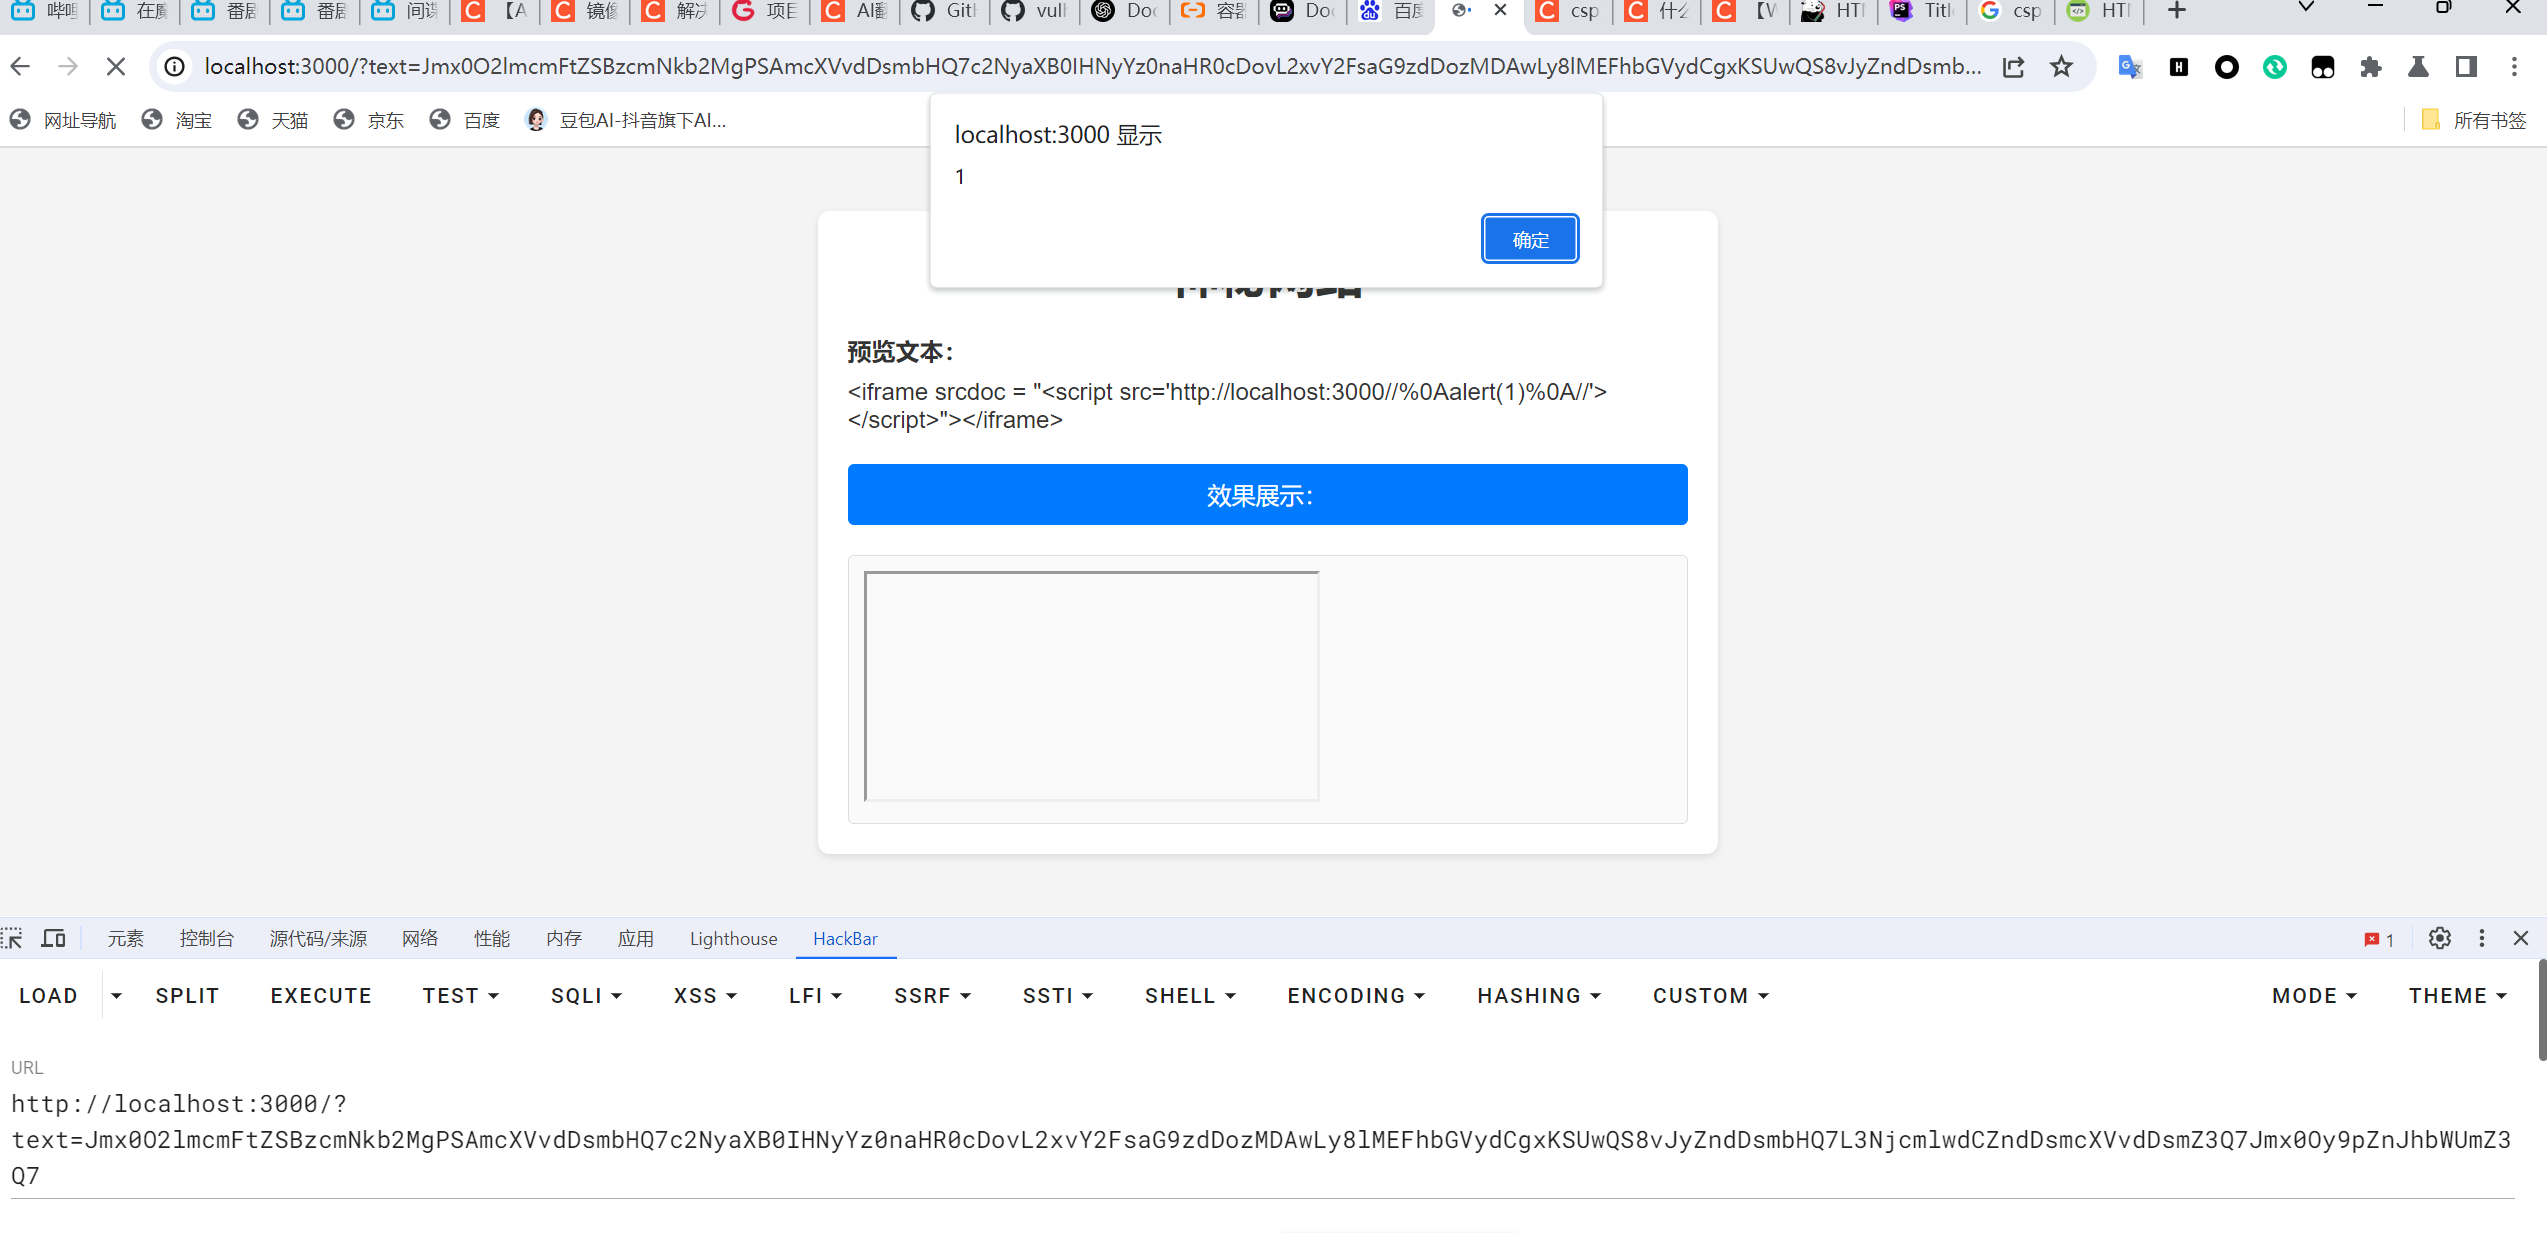Open the MODE dropdown in HackBar
The height and width of the screenshot is (1233, 2547).
tap(2315, 996)
